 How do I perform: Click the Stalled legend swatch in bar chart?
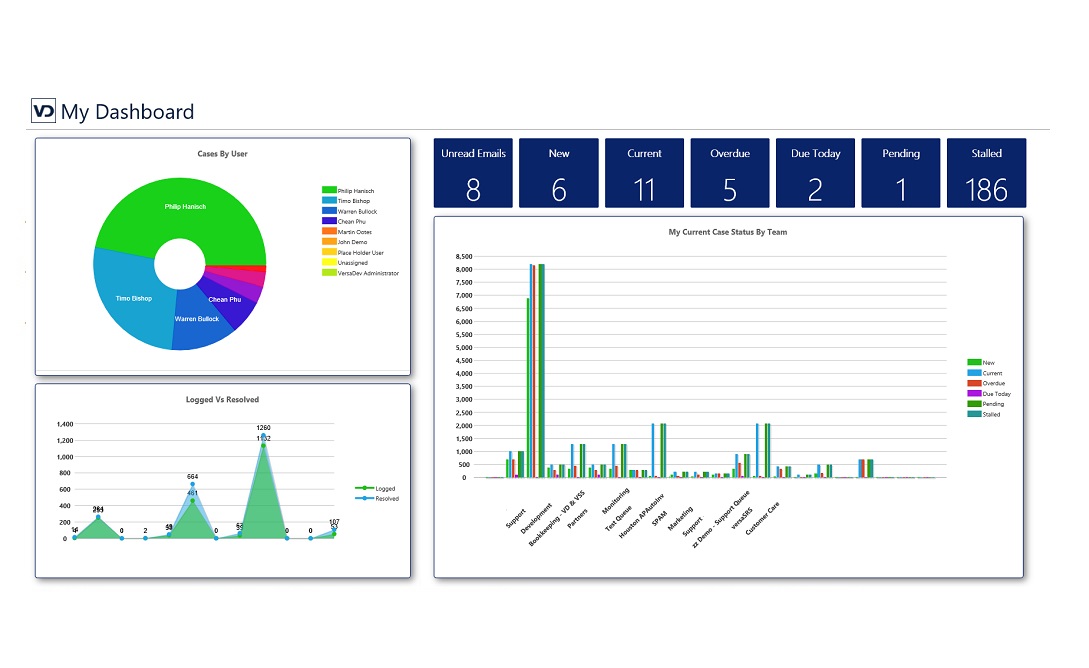click(x=974, y=414)
